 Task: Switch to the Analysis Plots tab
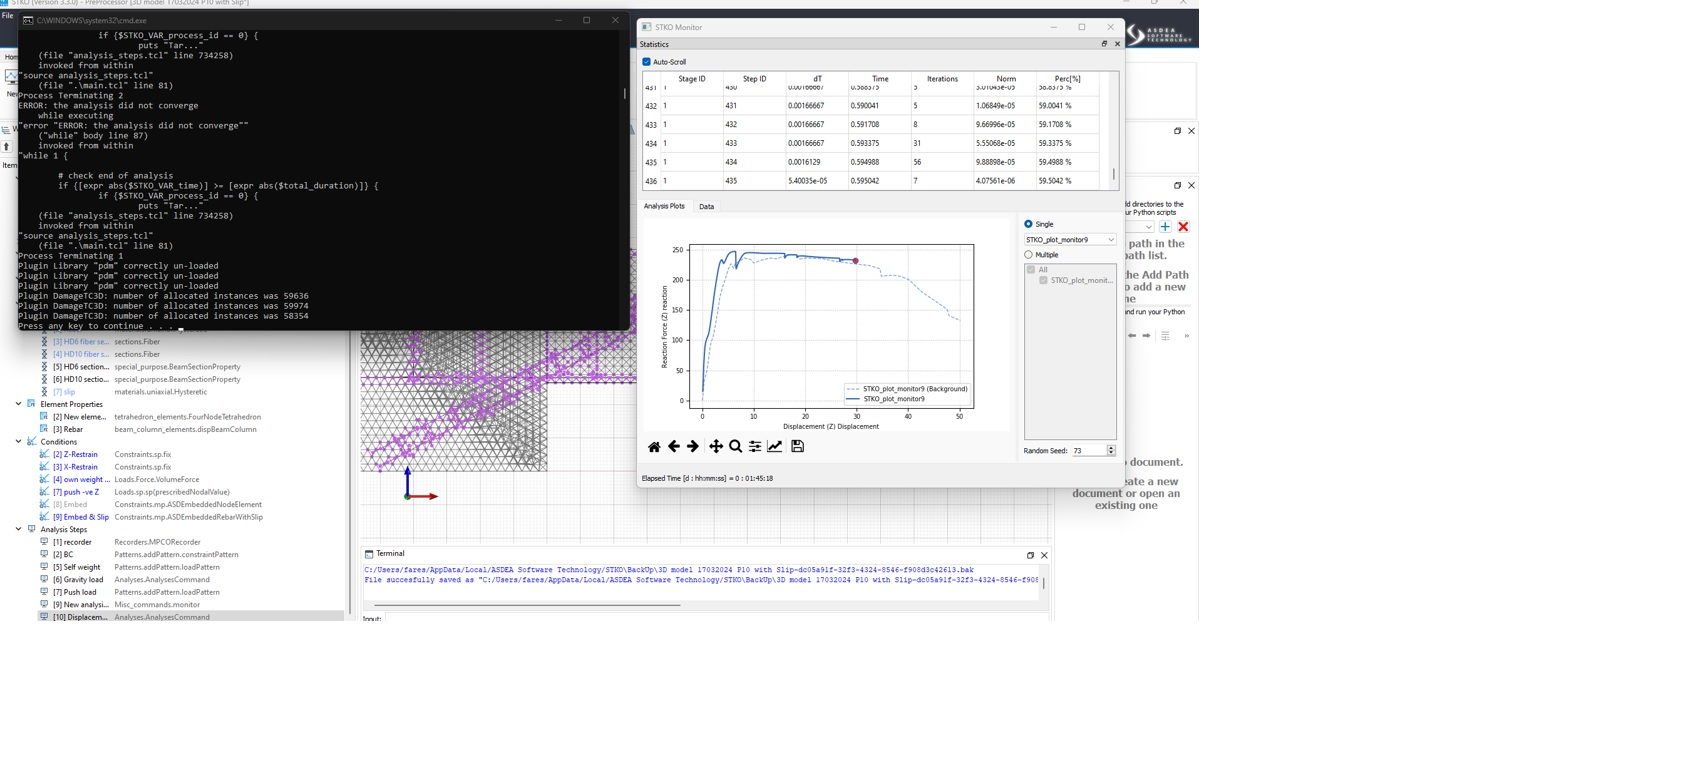[664, 206]
